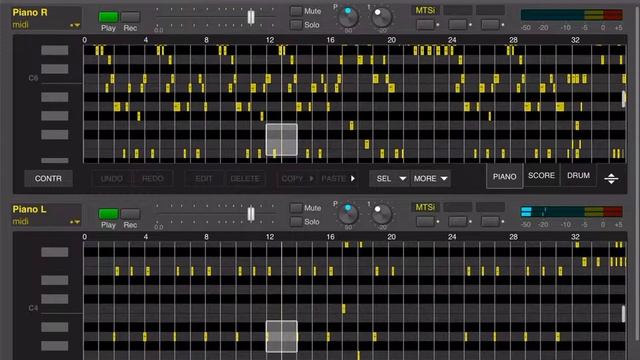Select the Piano L track name

click(29, 209)
